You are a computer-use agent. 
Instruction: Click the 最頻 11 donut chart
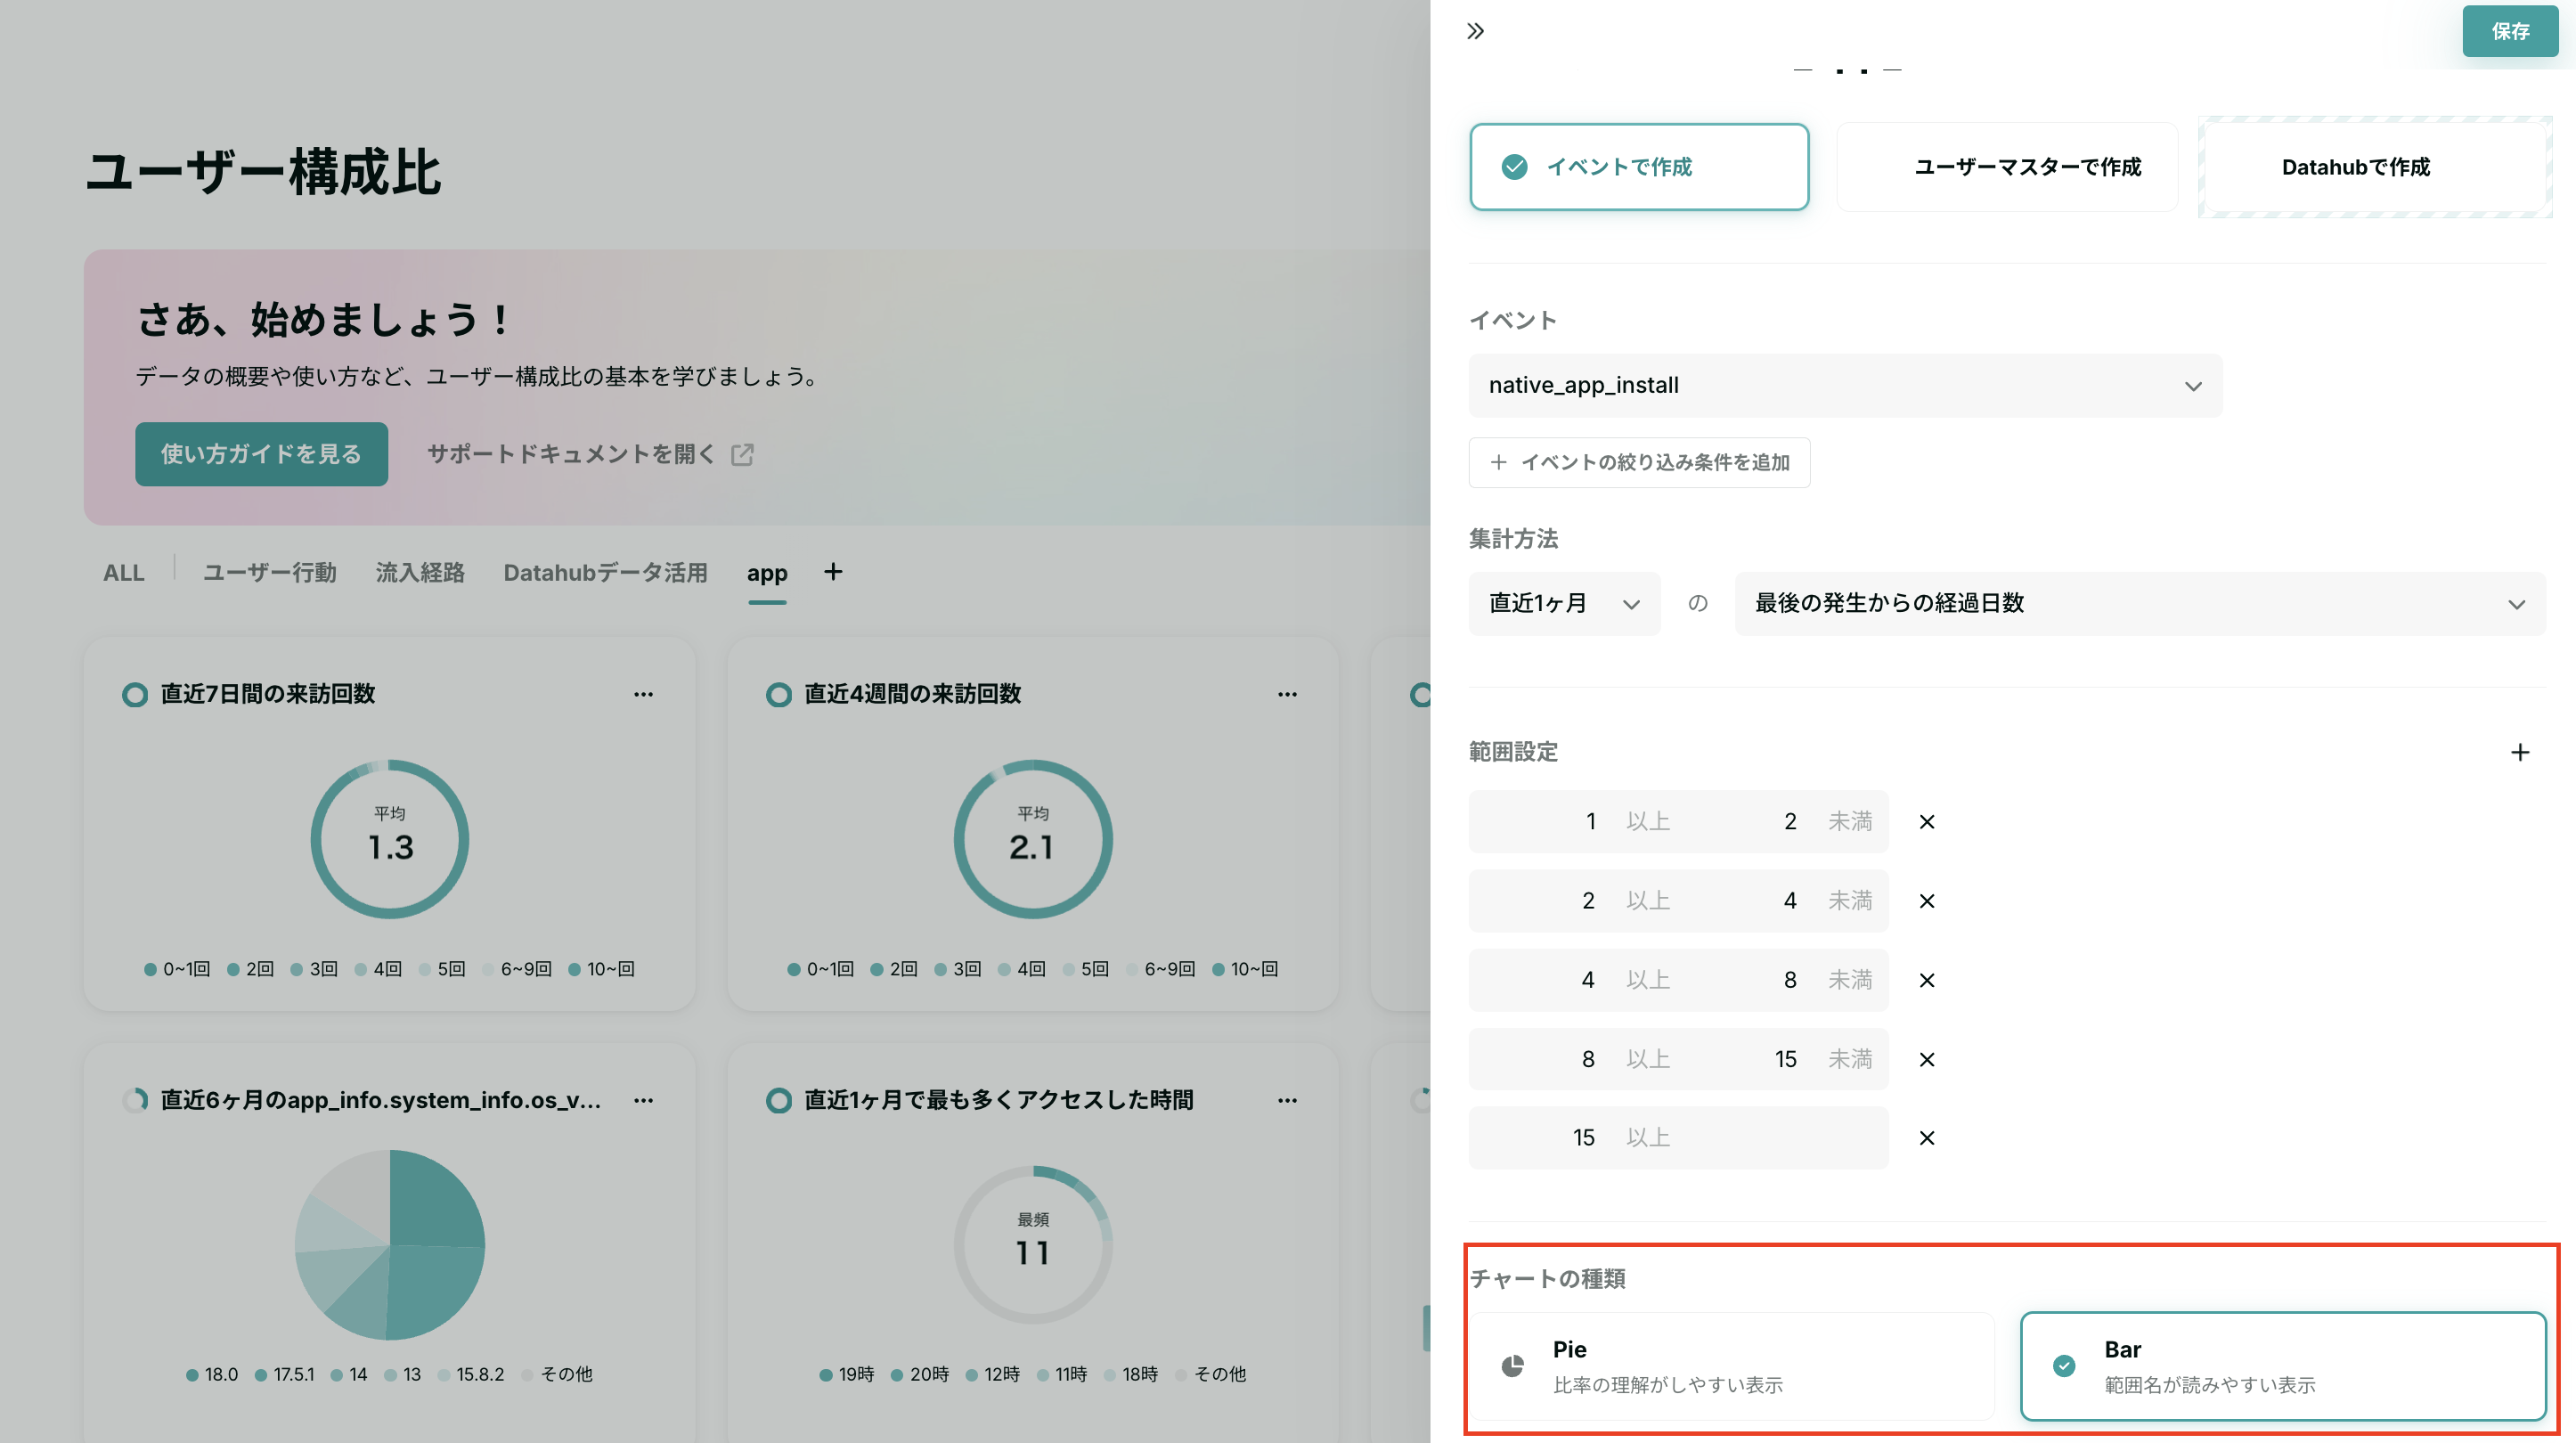[1033, 1245]
